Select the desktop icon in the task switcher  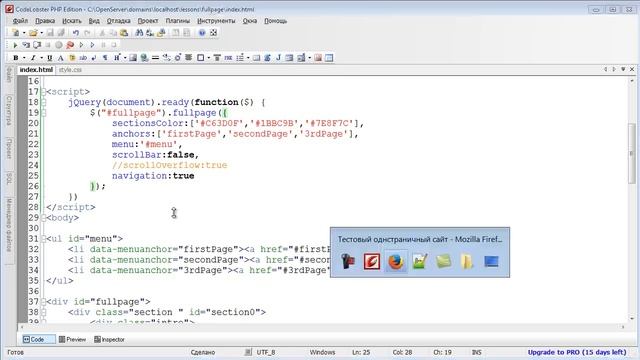[x=491, y=261]
